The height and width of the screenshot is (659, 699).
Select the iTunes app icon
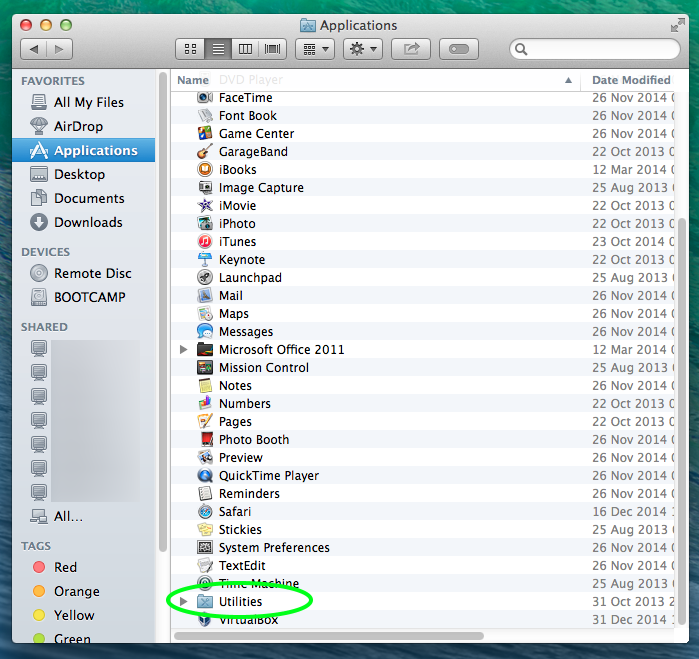[205, 242]
